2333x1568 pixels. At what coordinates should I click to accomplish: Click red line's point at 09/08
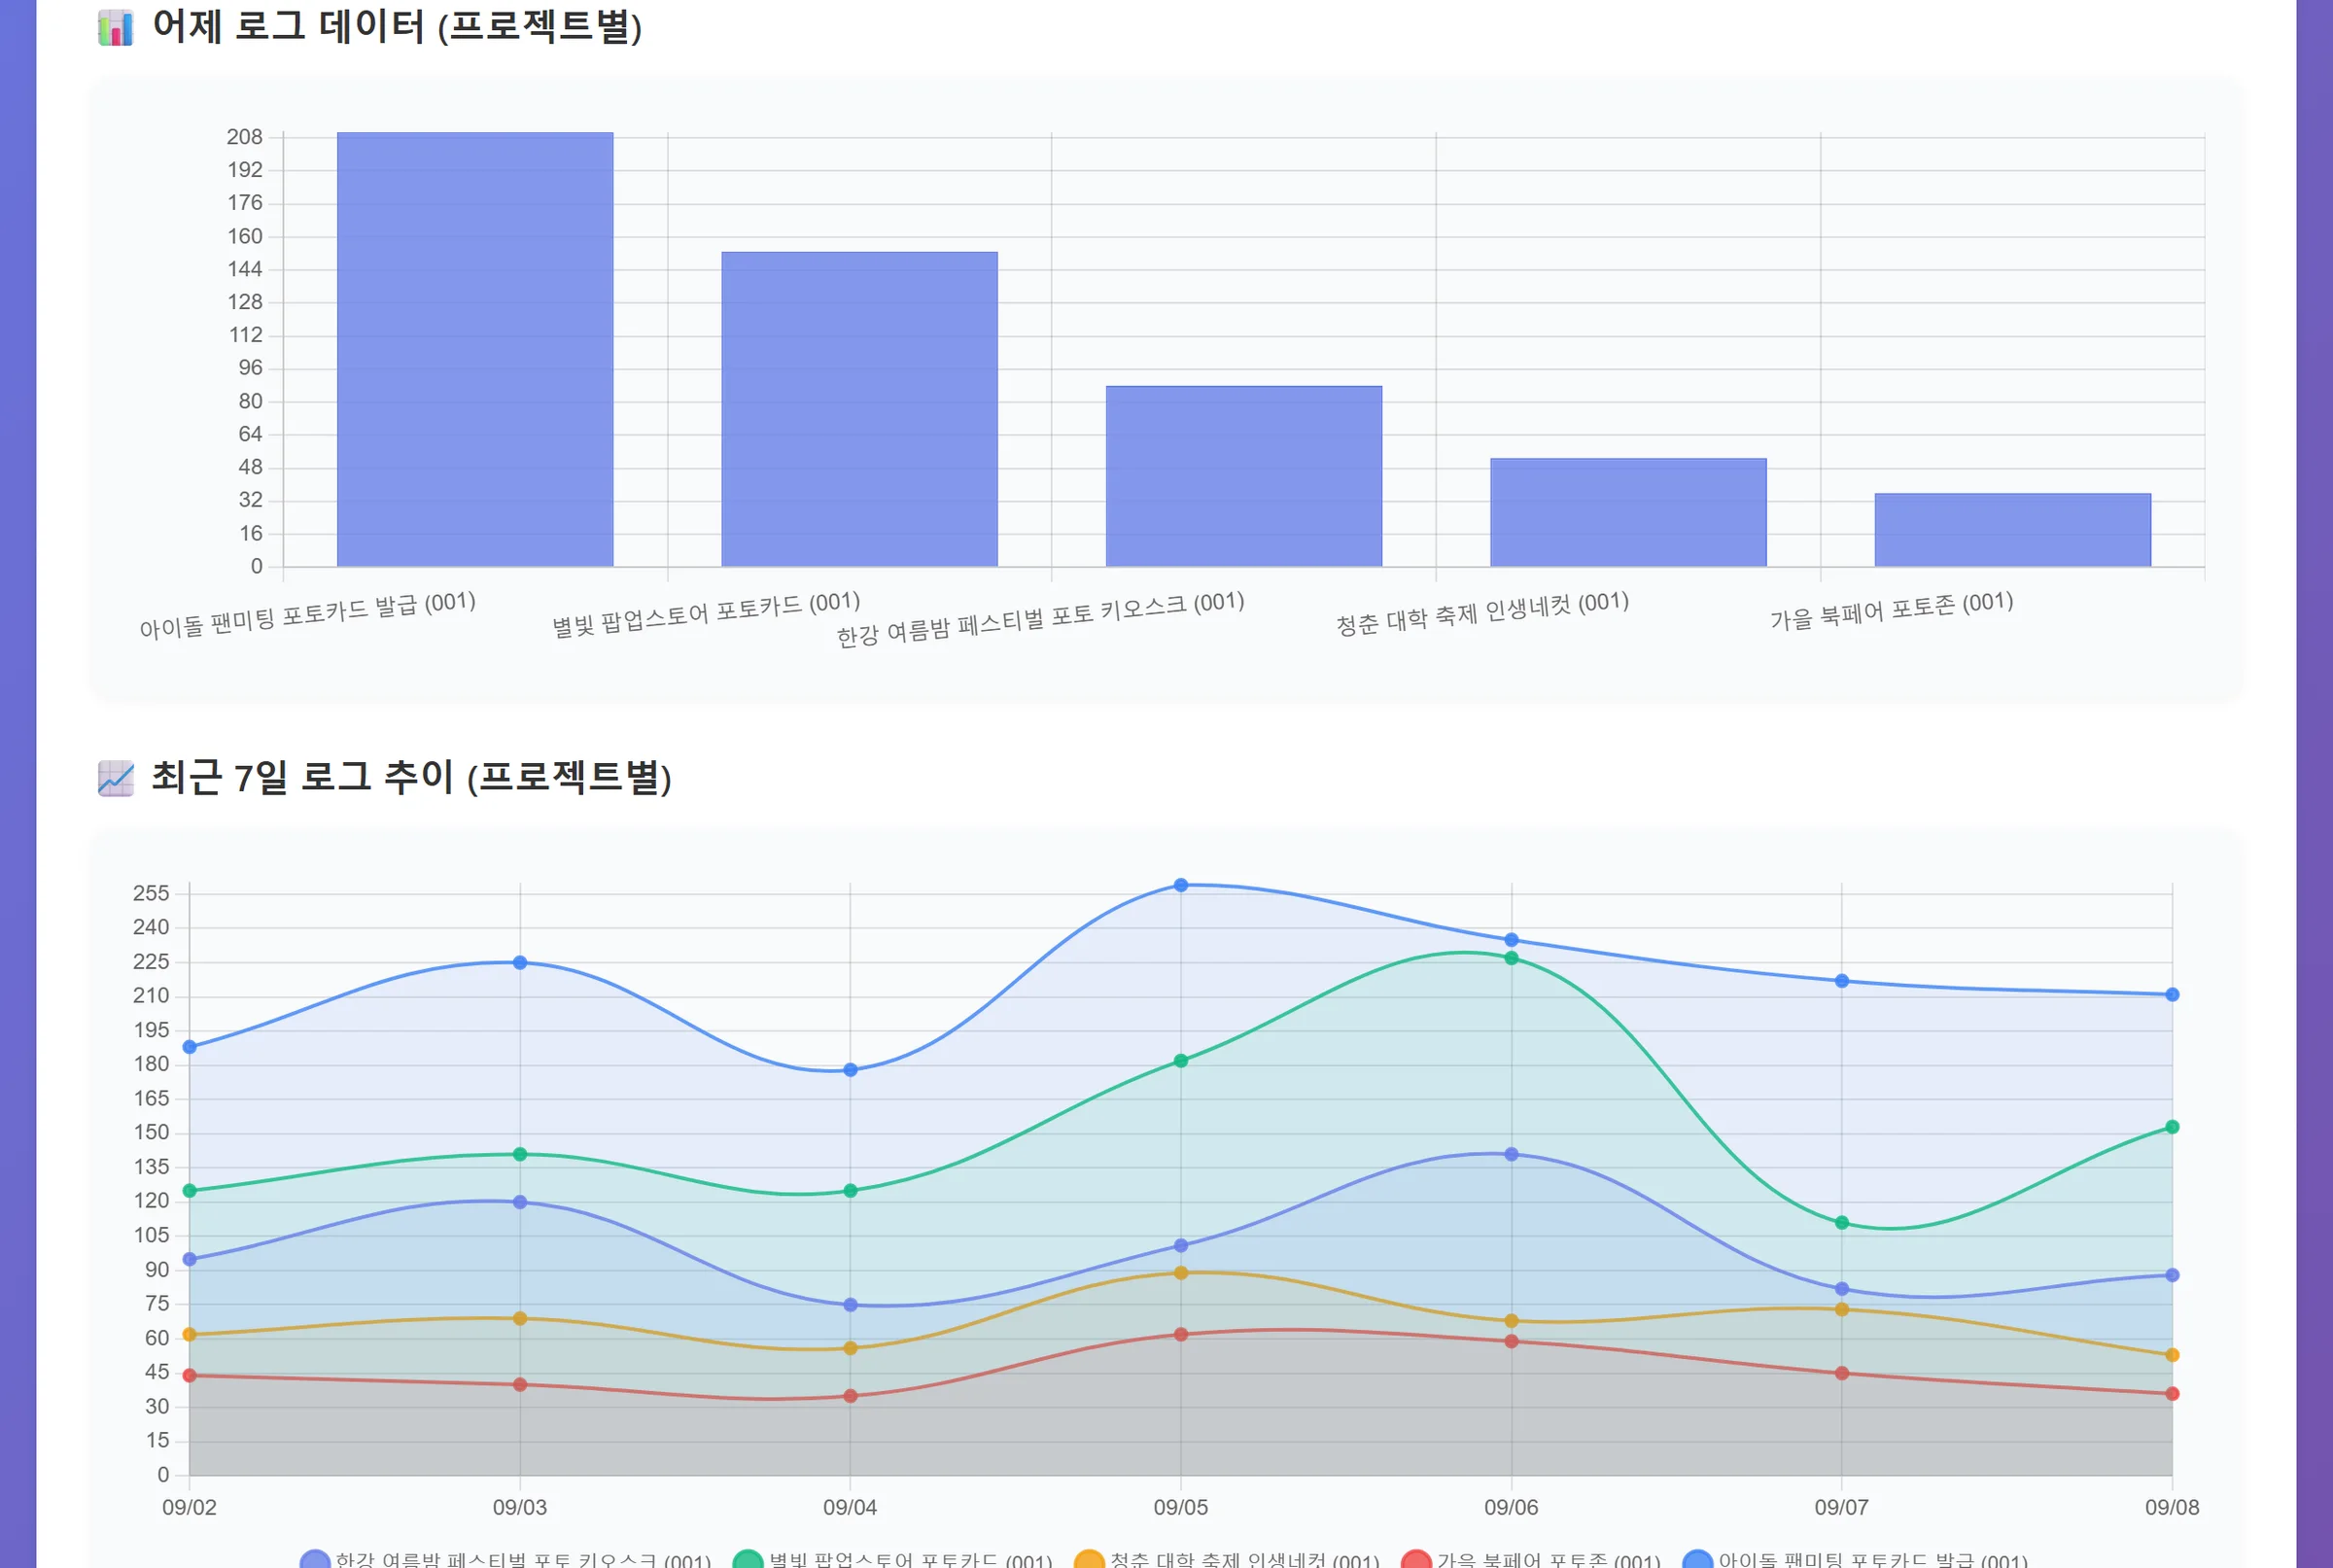[x=2172, y=1394]
